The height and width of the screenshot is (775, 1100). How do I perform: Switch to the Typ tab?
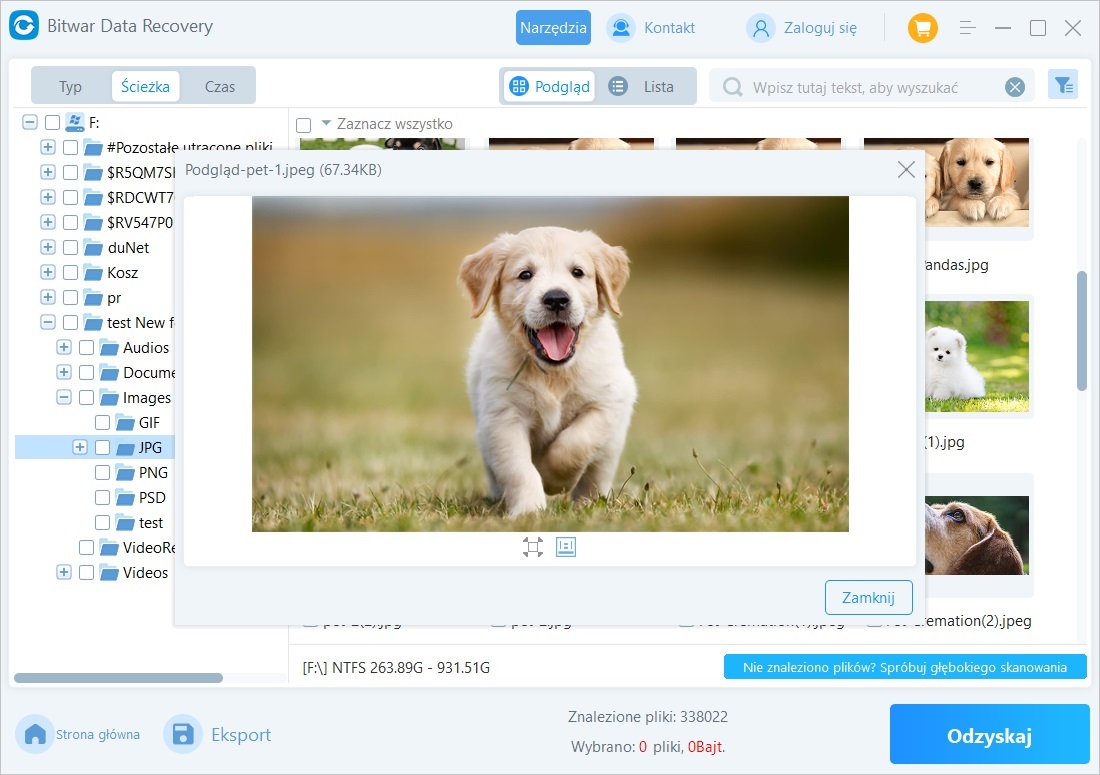pos(70,86)
